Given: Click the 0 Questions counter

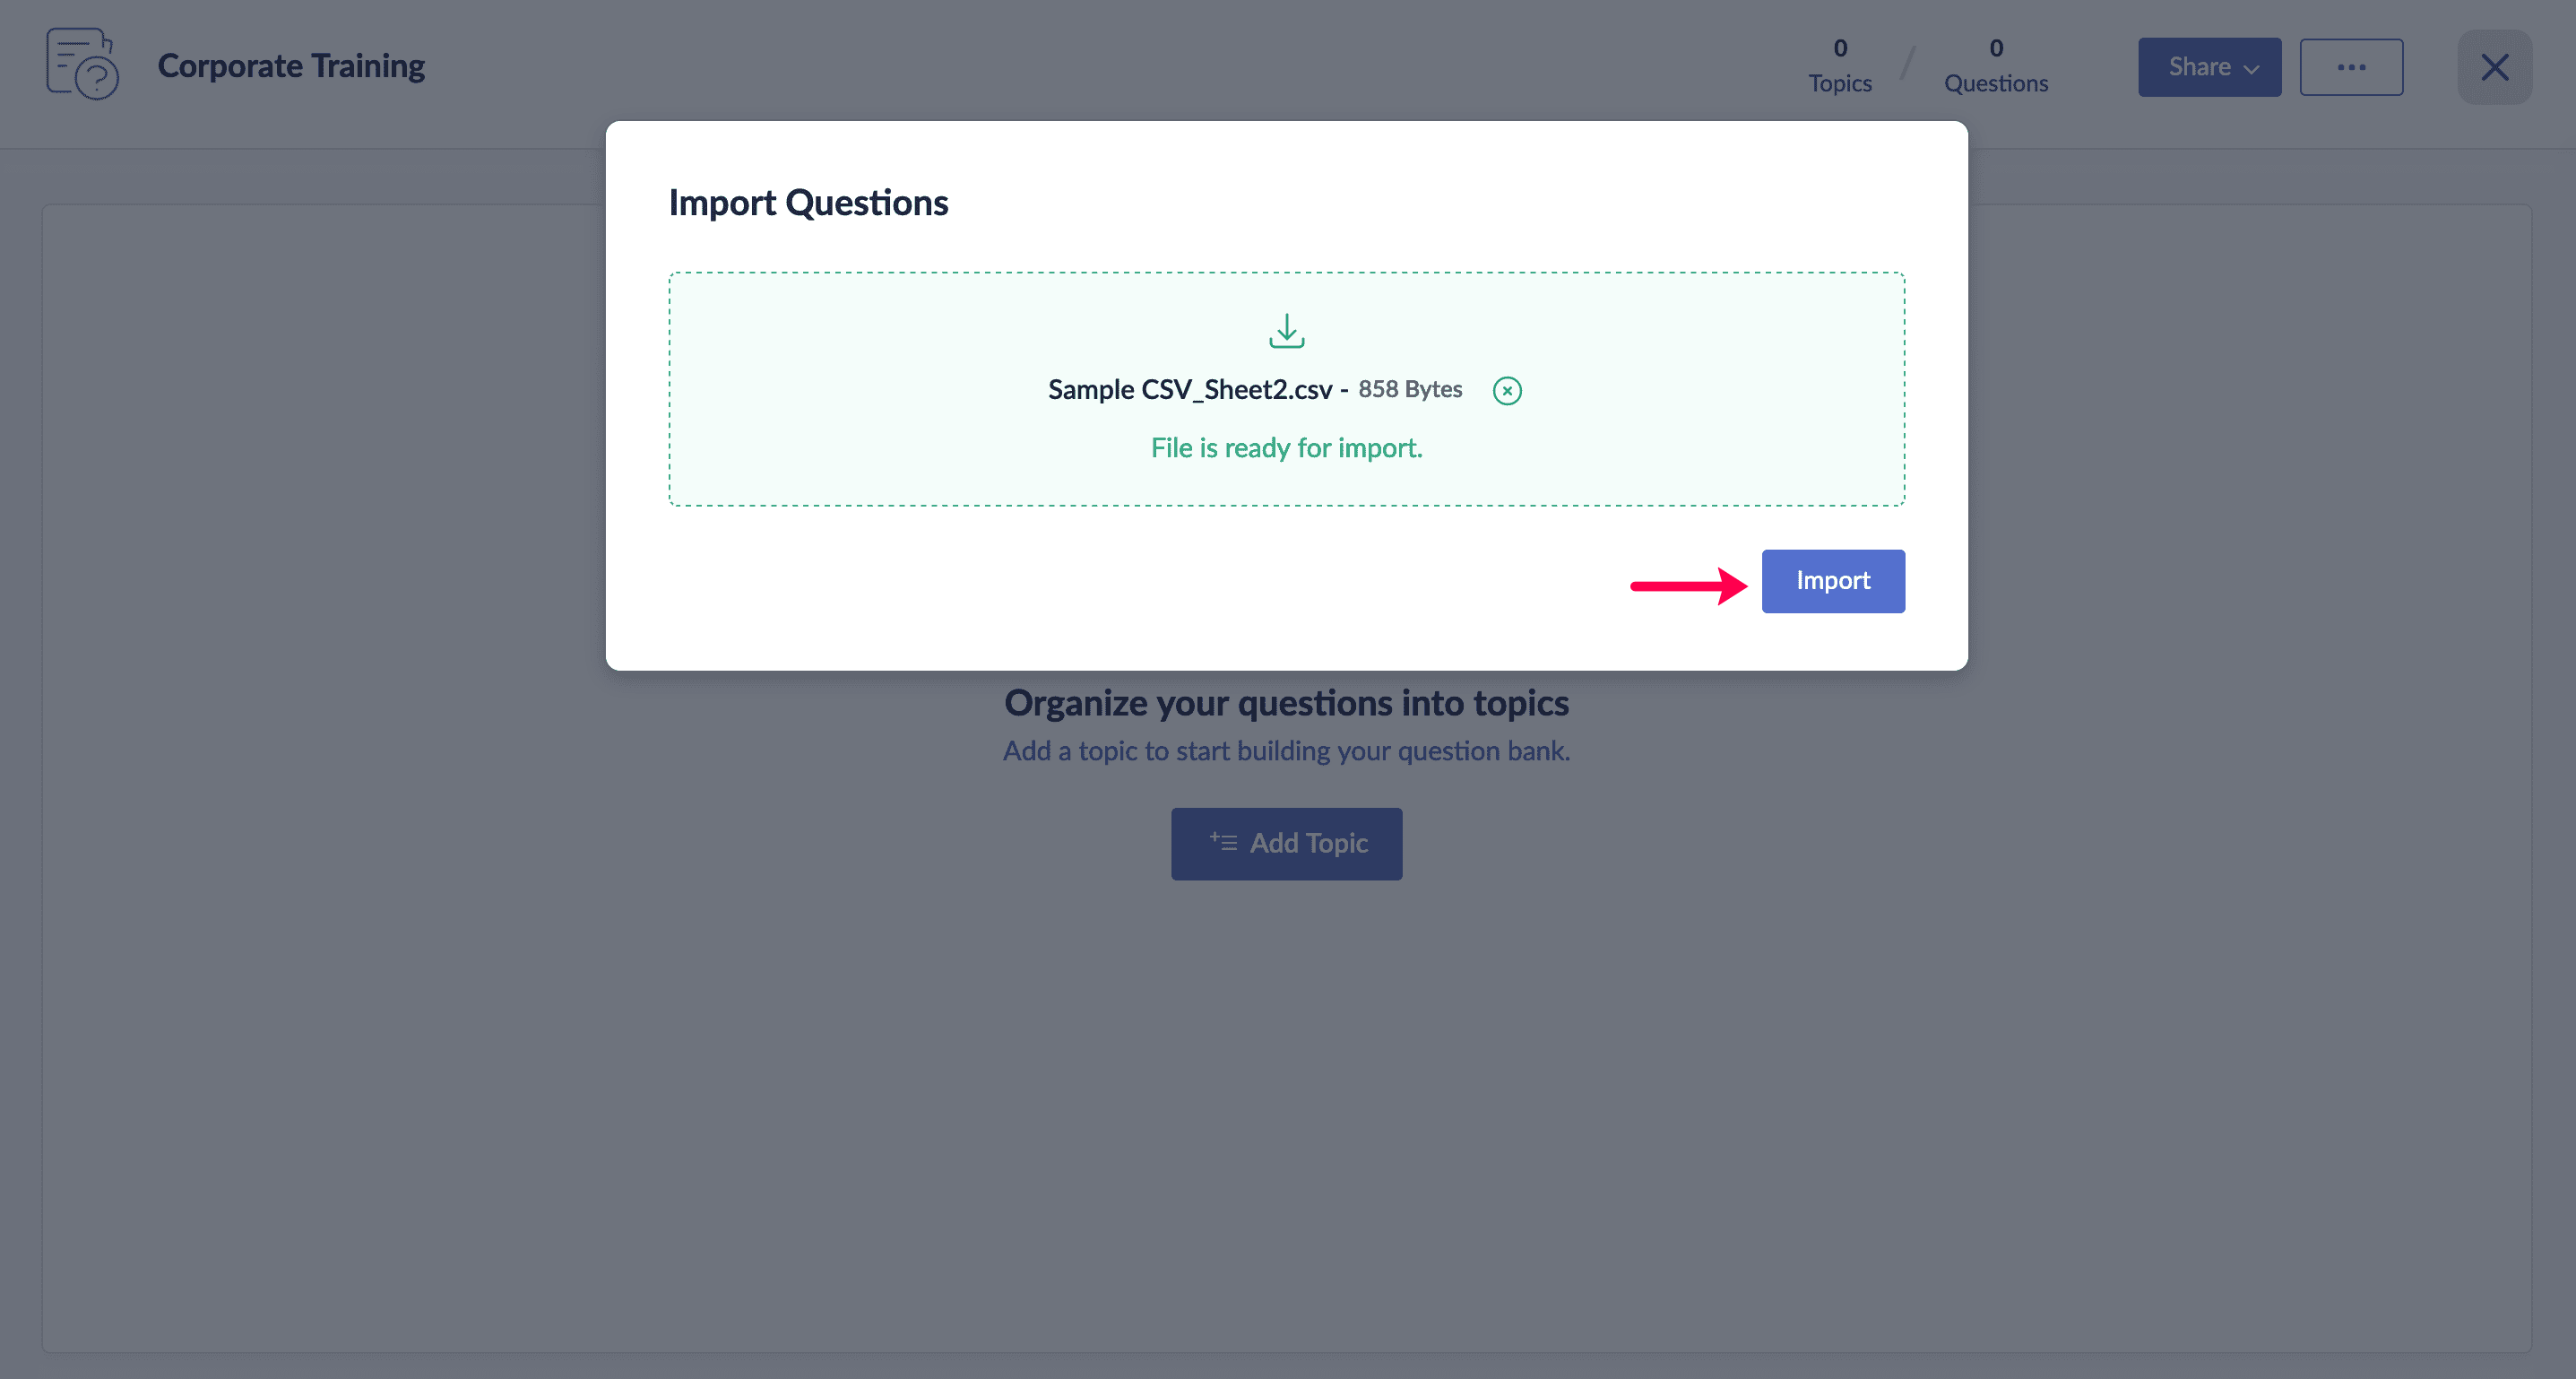Looking at the screenshot, I should click(1995, 66).
